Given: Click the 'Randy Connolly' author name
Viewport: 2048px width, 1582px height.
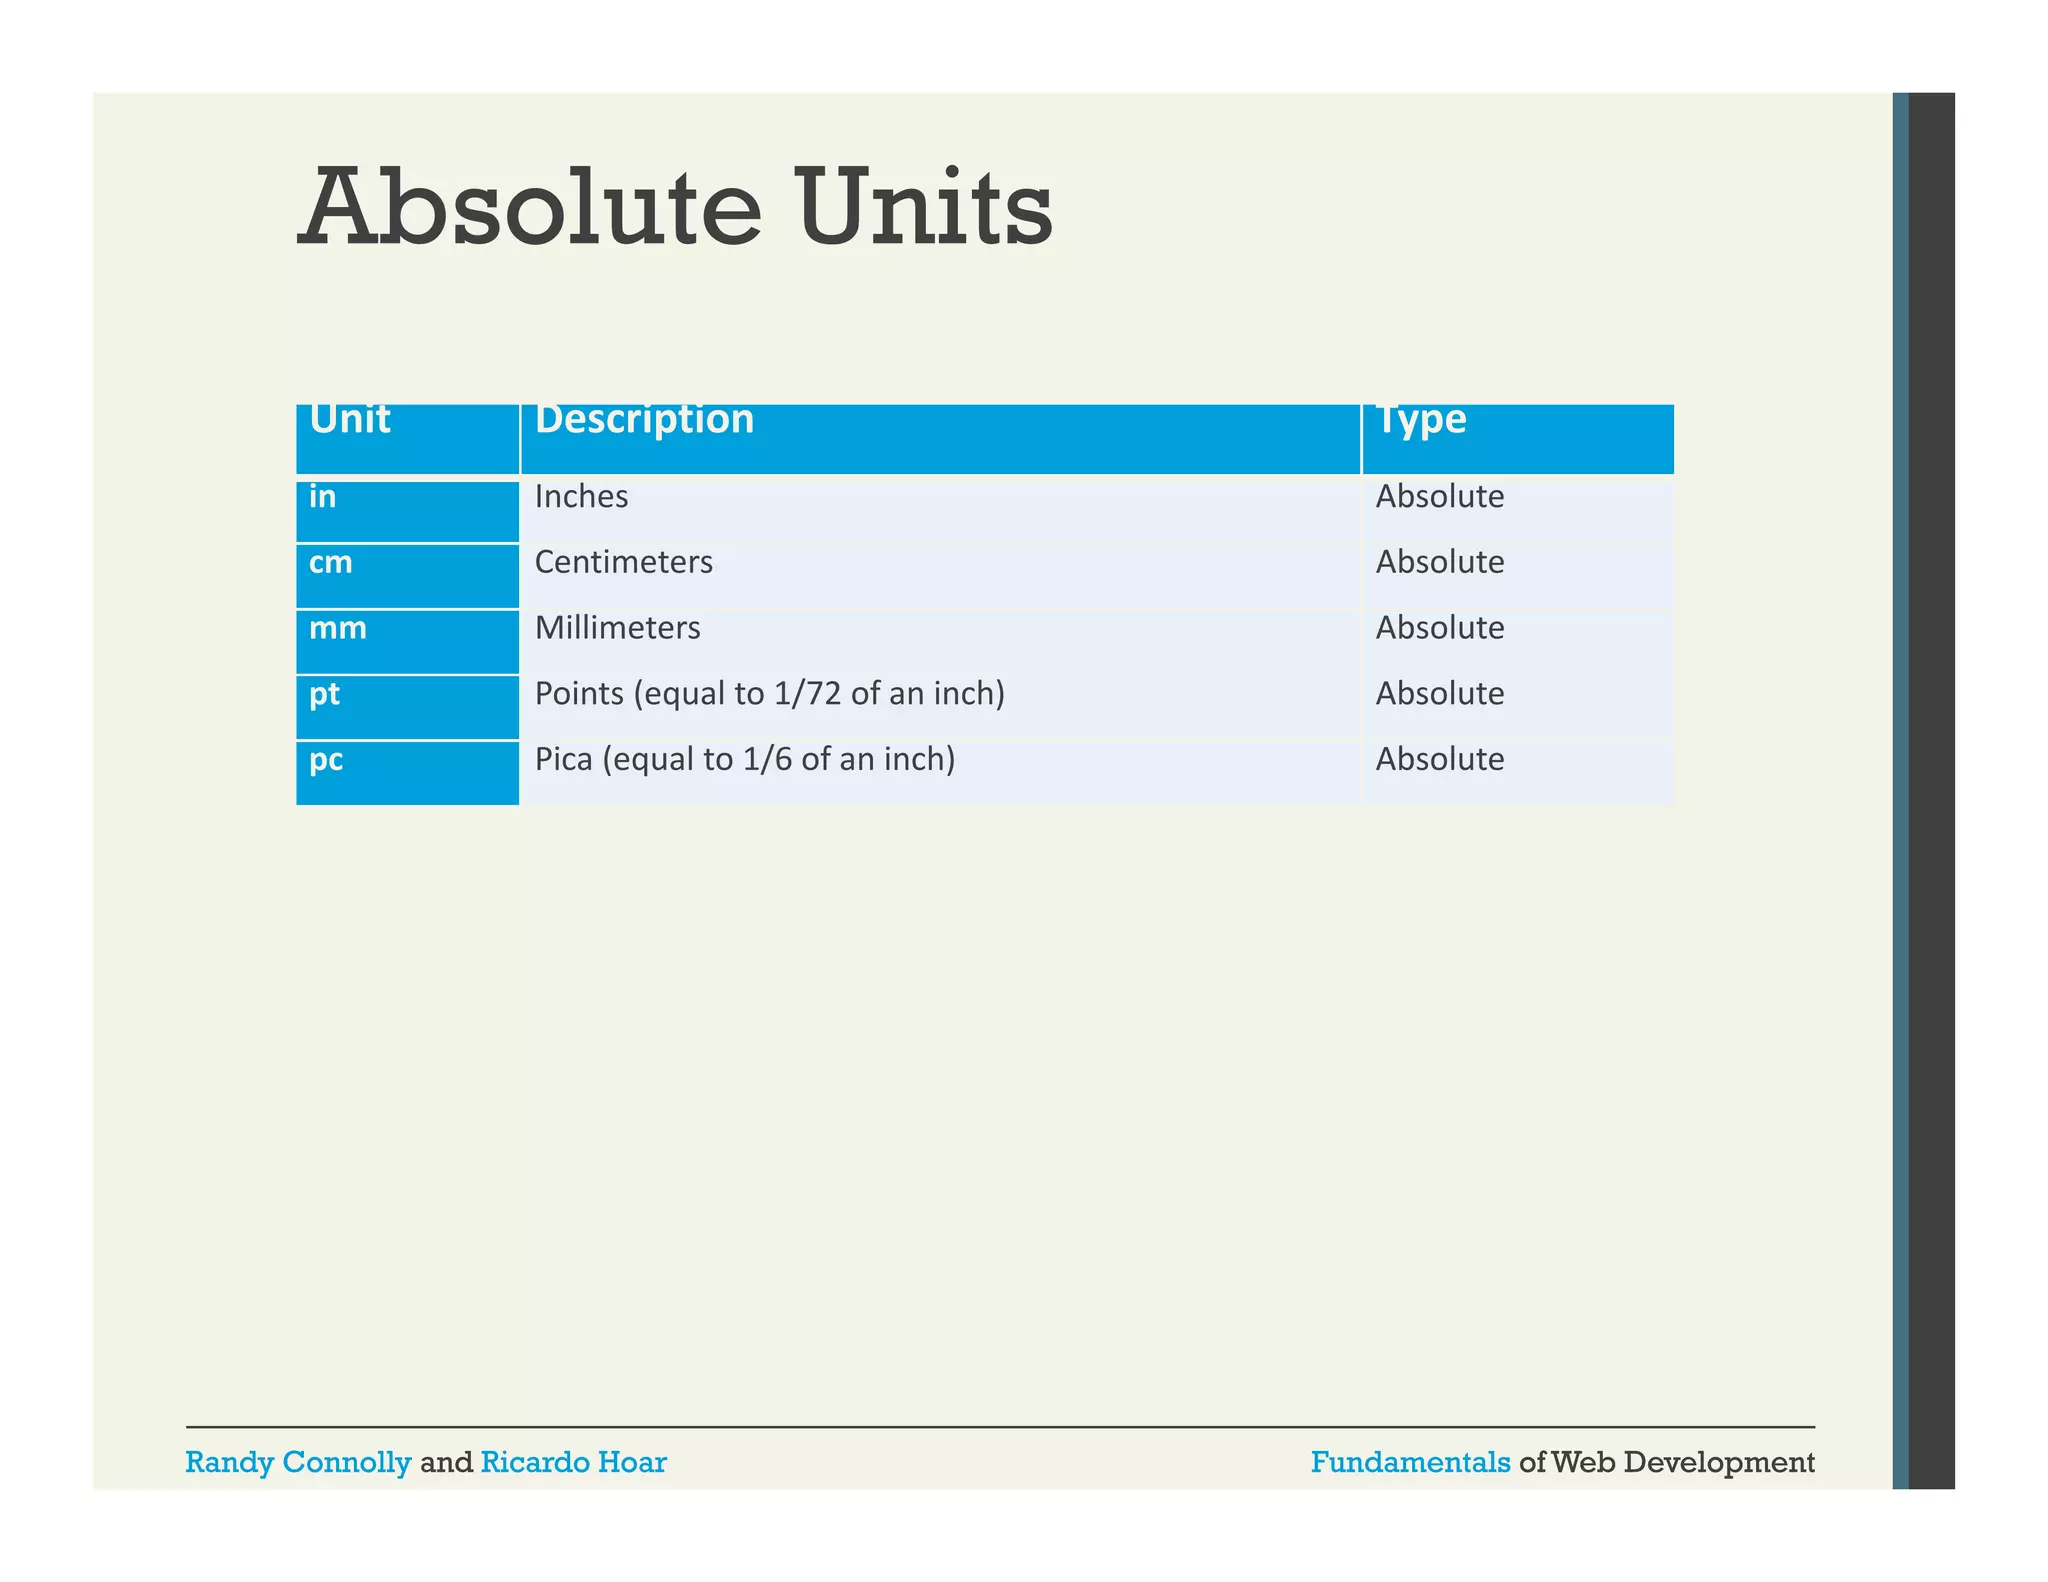Looking at the screenshot, I should [x=298, y=1463].
